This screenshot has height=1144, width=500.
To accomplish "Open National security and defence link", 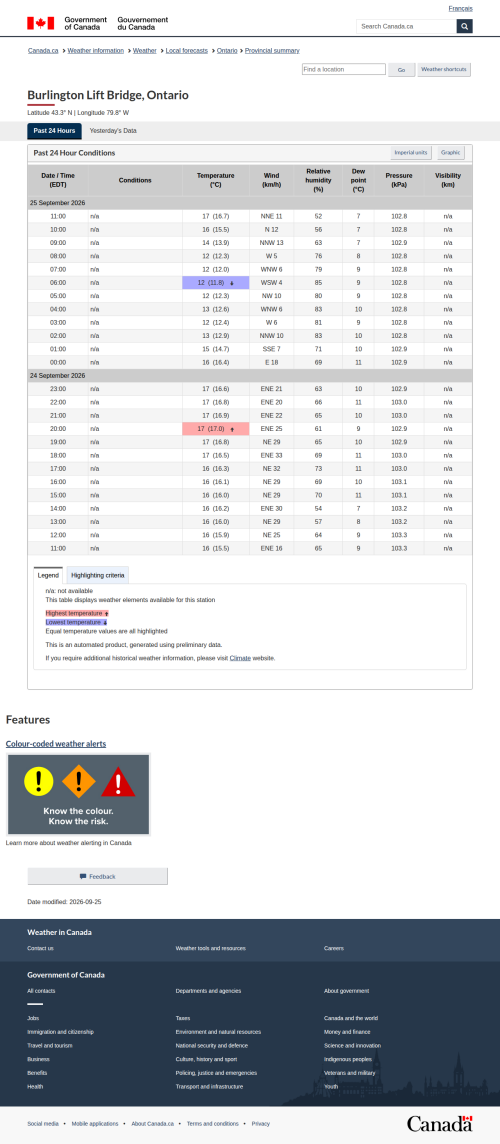I will coord(212,1046).
